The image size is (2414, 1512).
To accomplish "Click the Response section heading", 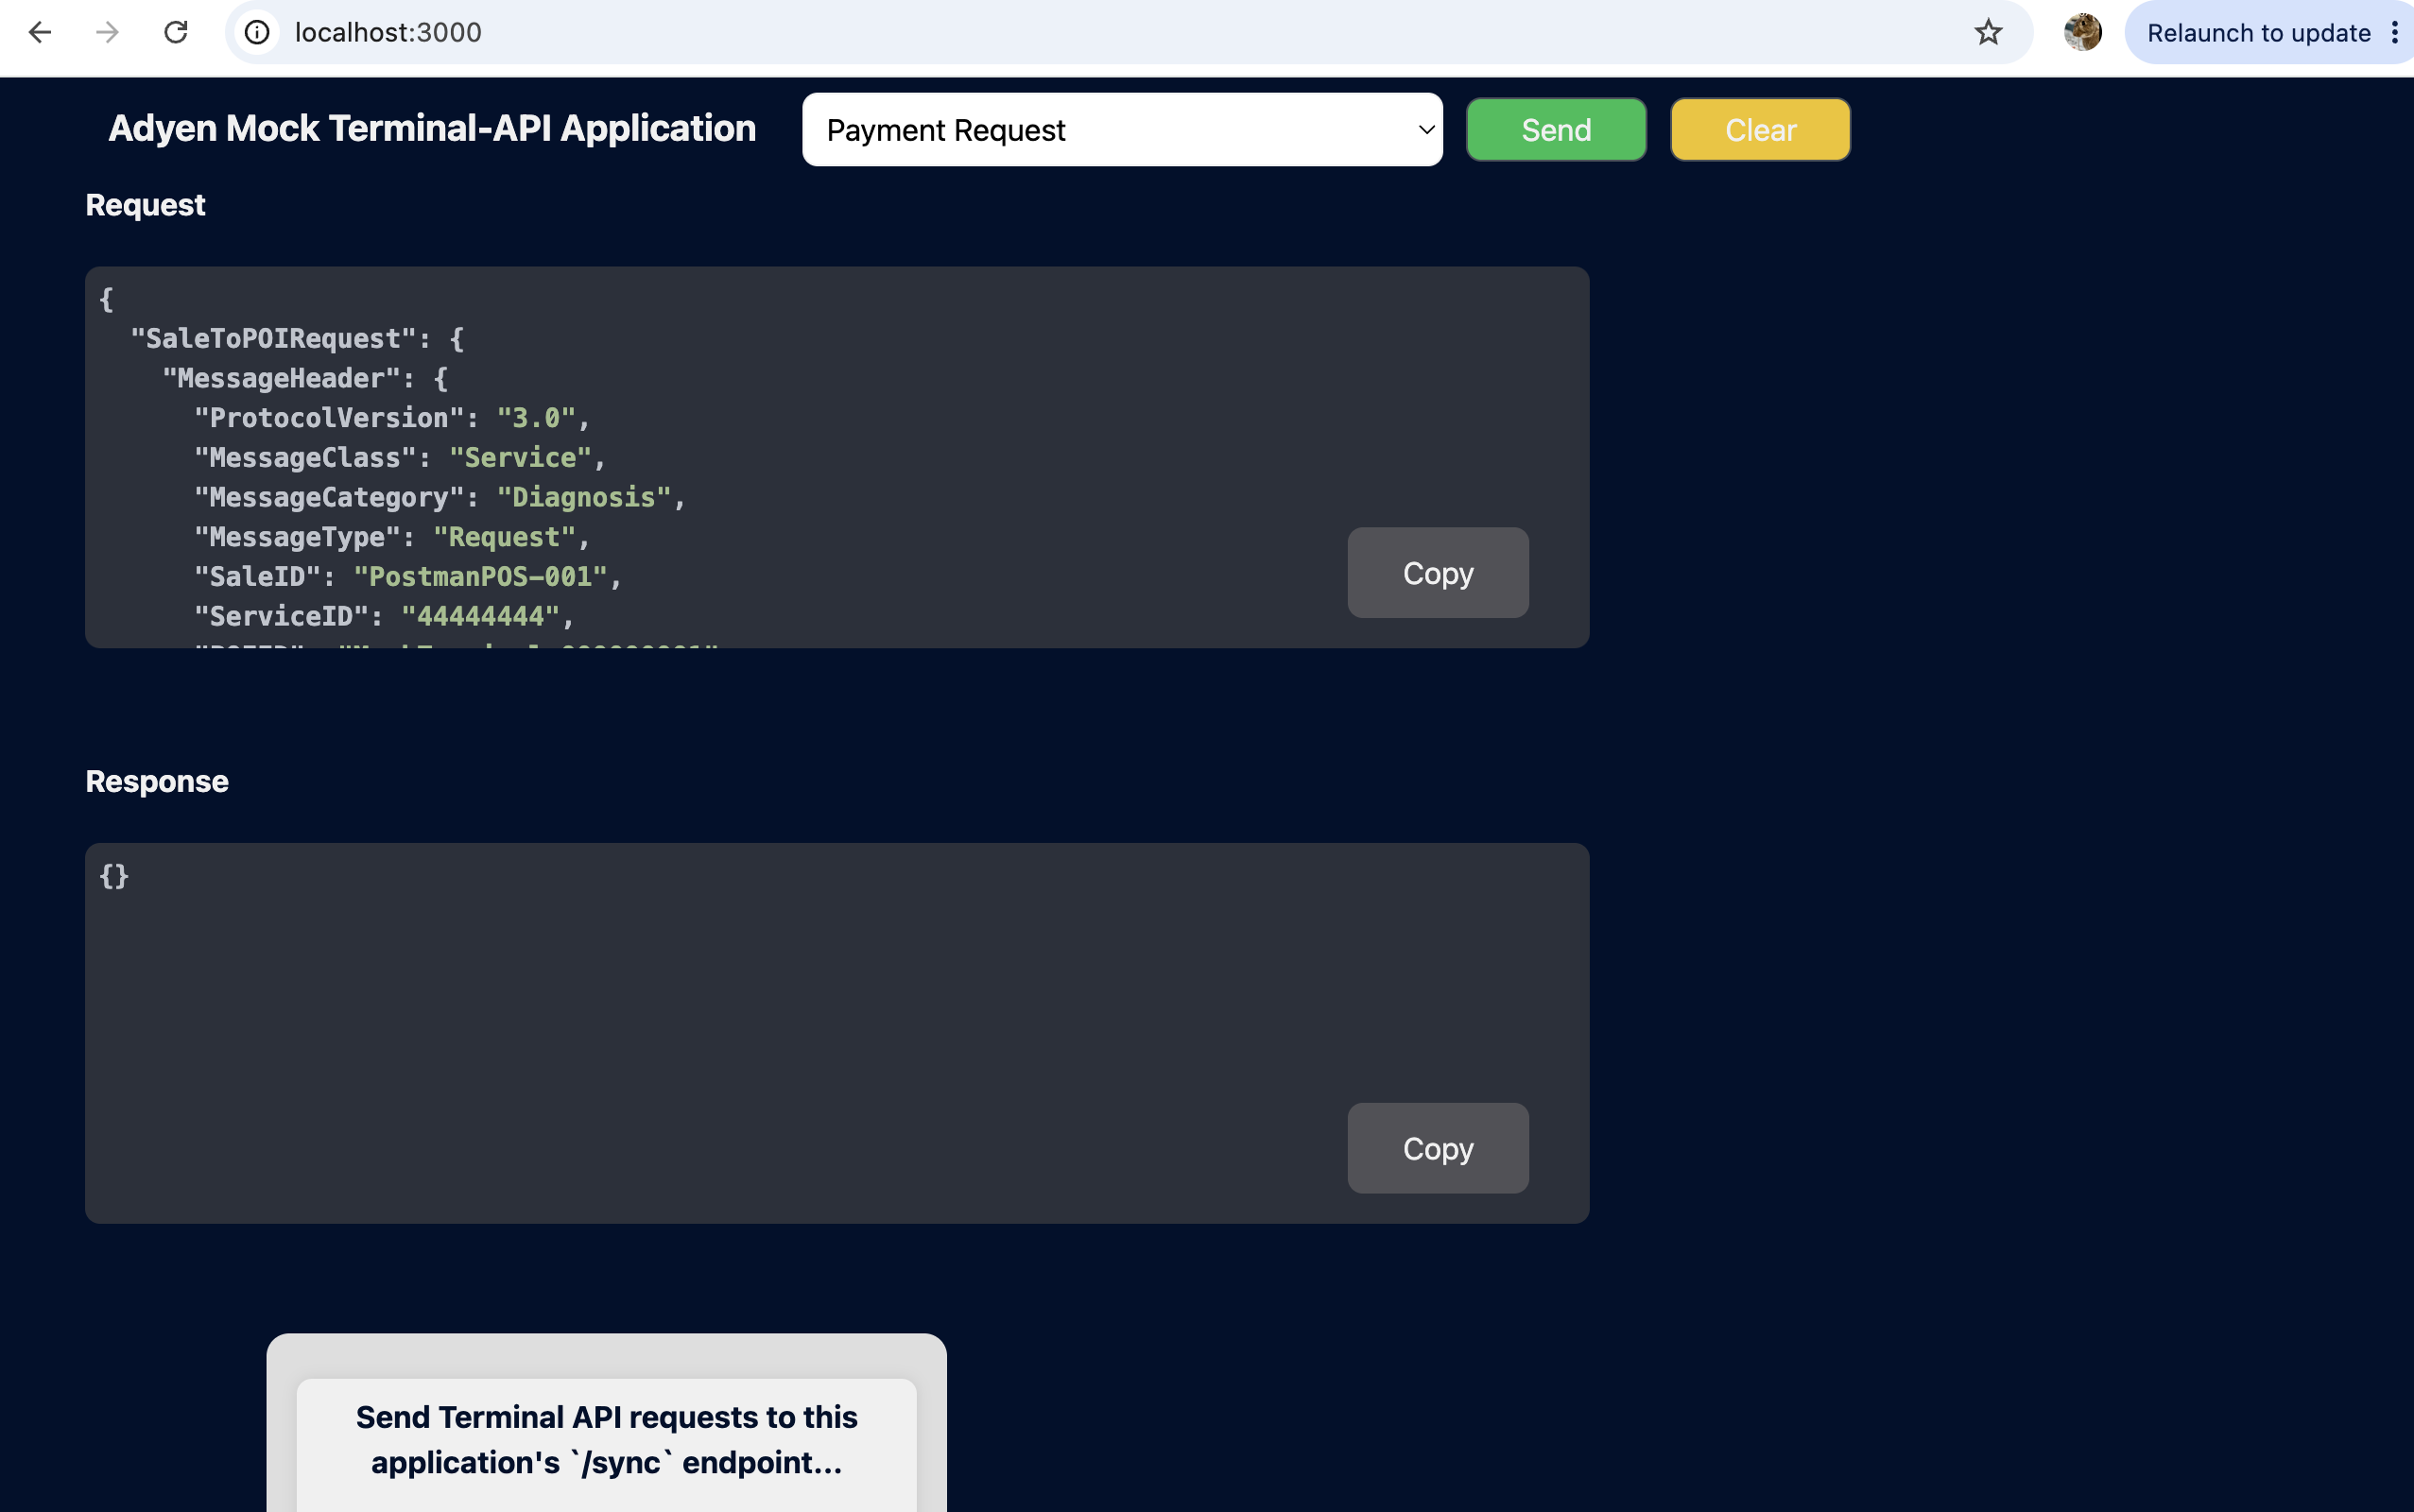I will pyautogui.click(x=157, y=781).
